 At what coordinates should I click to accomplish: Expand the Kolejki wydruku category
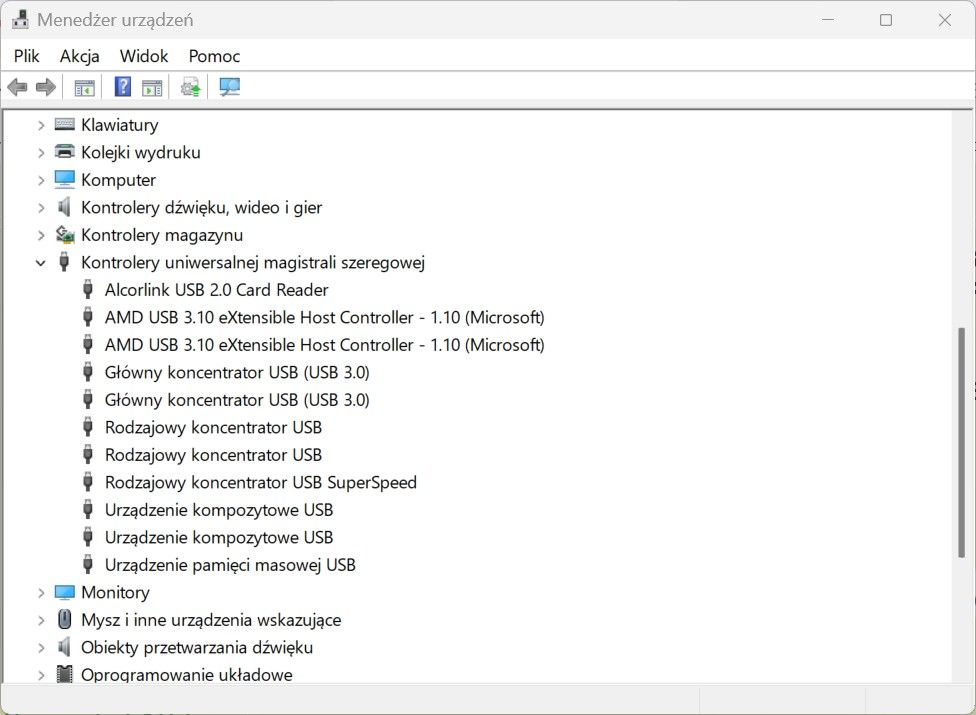41,152
